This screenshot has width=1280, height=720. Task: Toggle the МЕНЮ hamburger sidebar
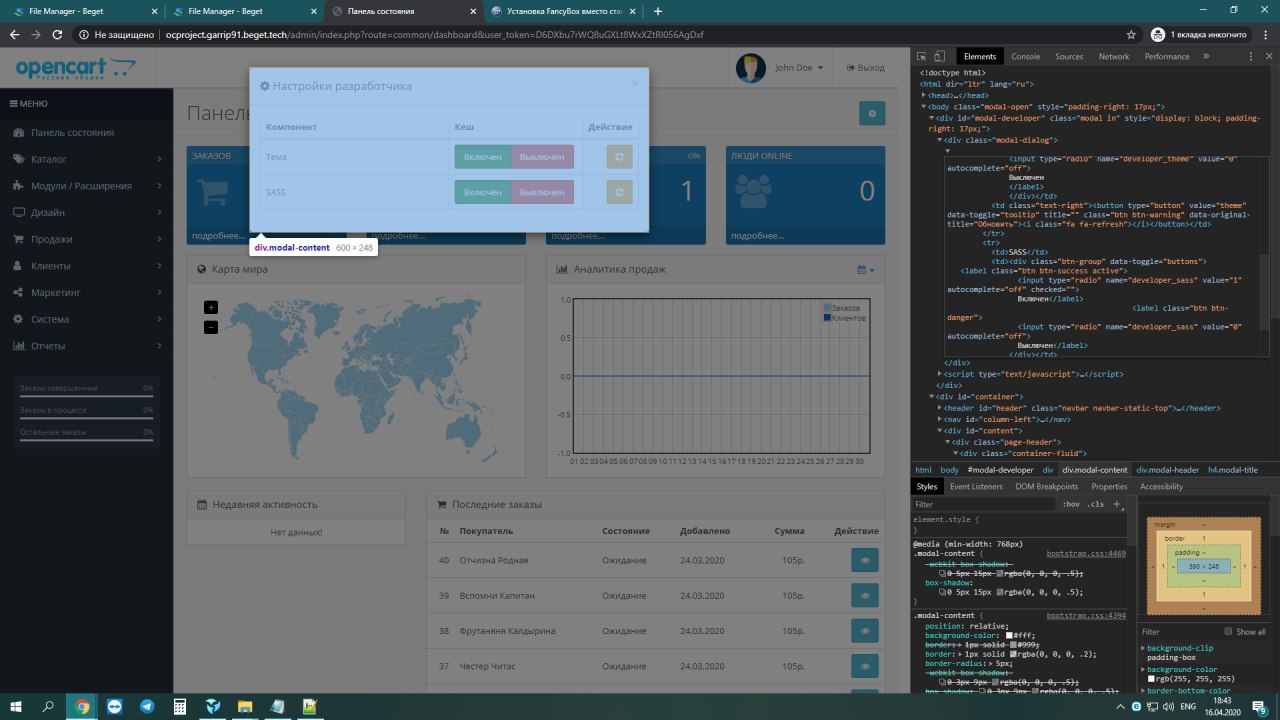pos(29,104)
